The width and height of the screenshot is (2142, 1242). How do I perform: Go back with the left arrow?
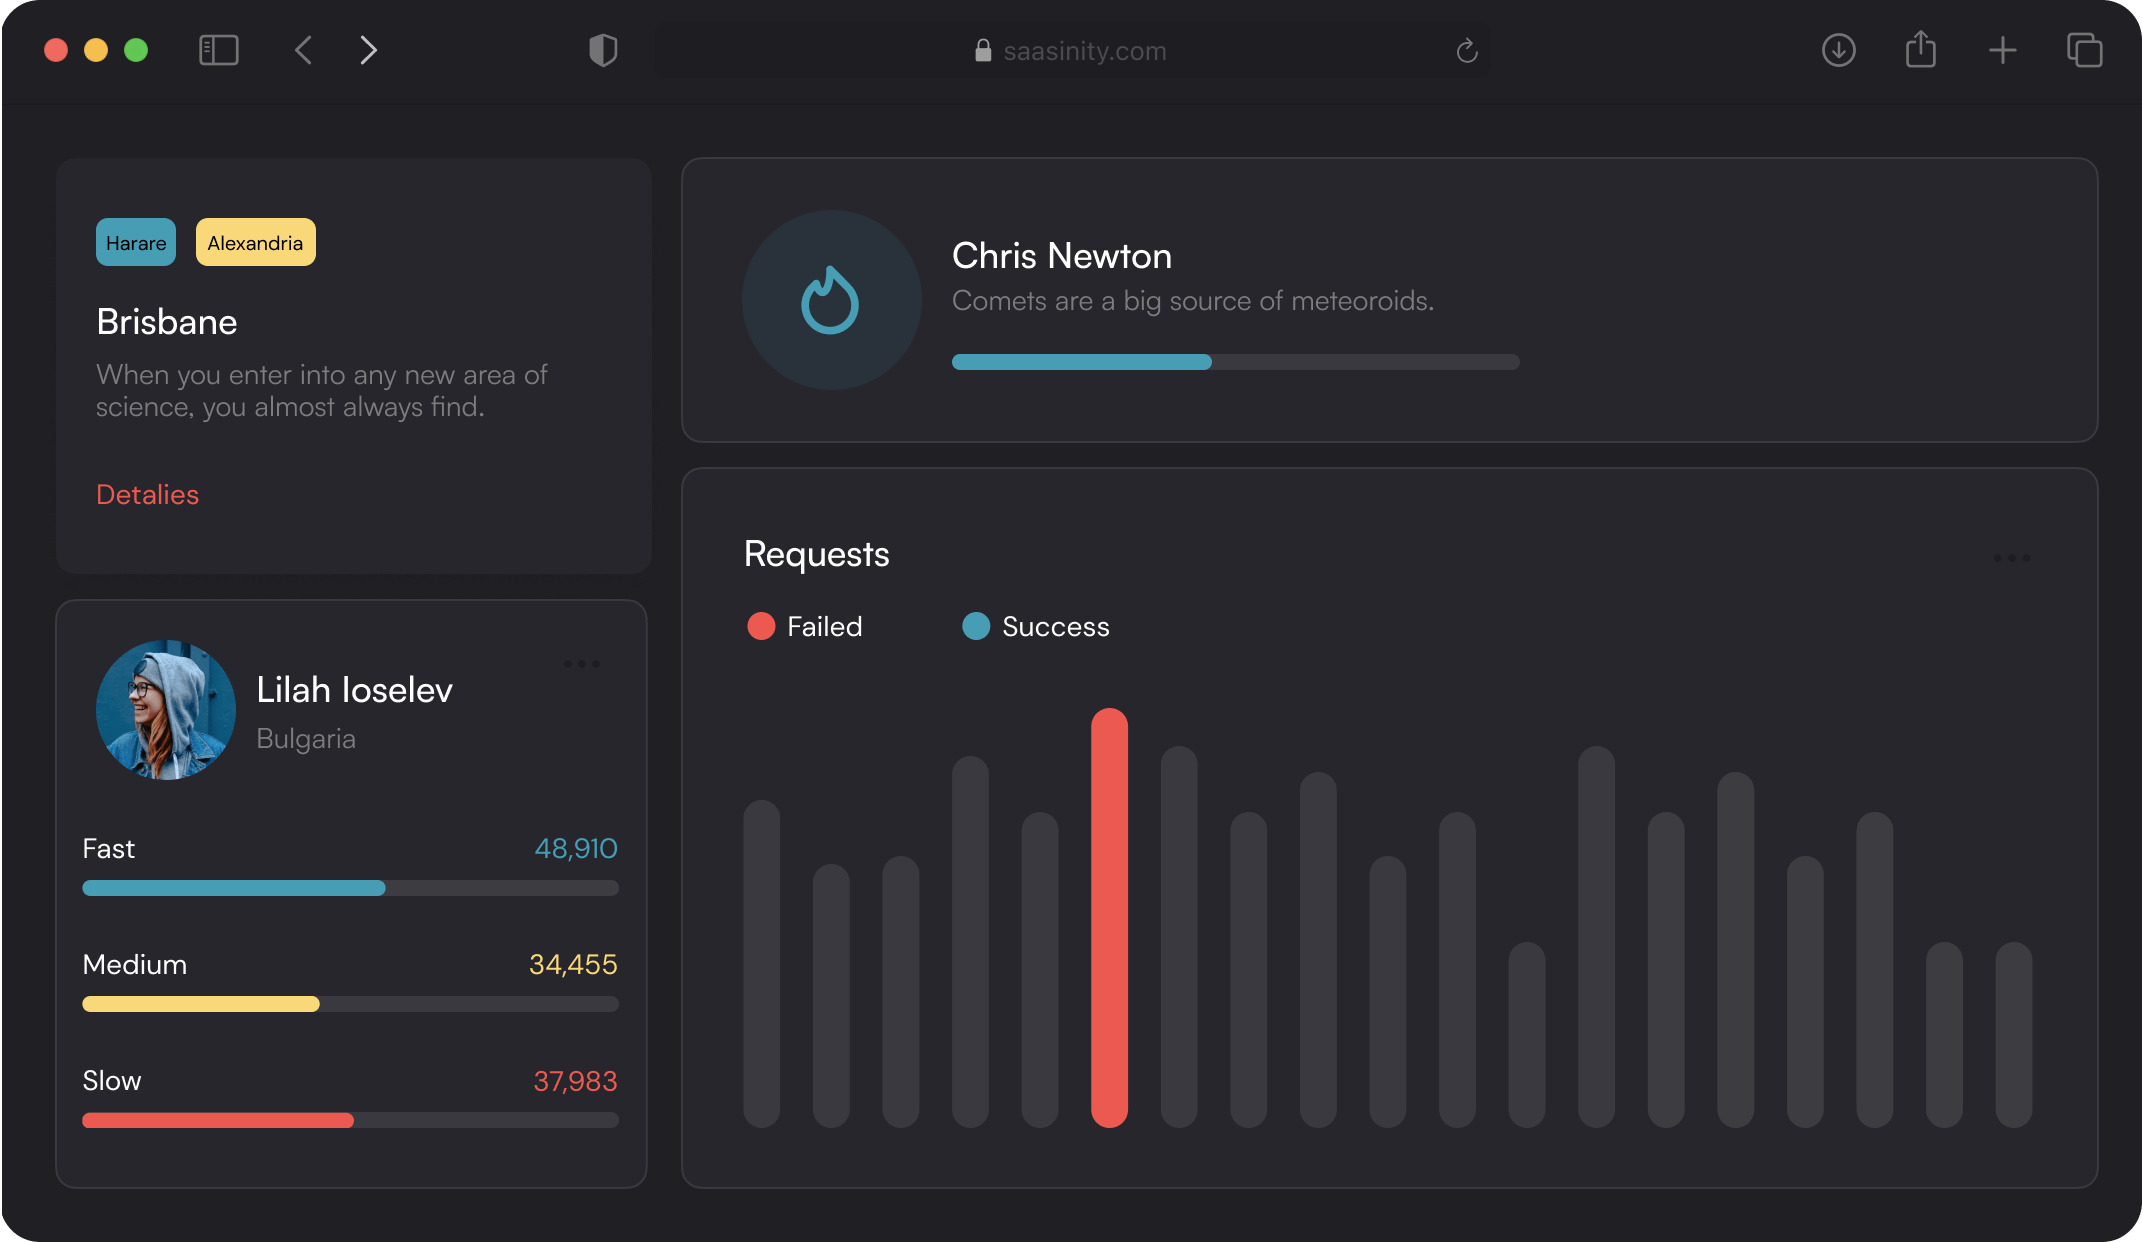click(304, 50)
